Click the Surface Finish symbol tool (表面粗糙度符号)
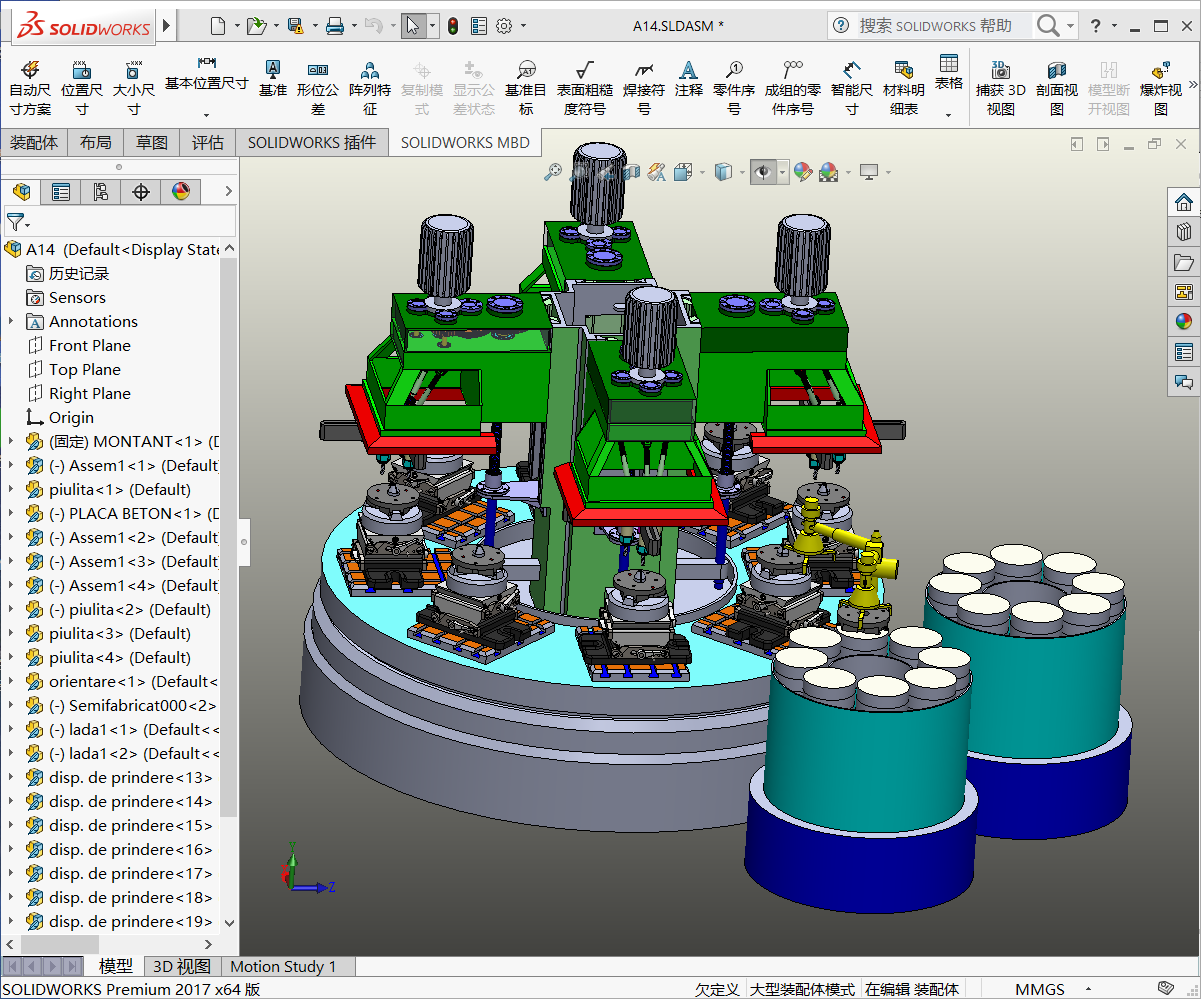This screenshot has height=999, width=1201. click(585, 87)
